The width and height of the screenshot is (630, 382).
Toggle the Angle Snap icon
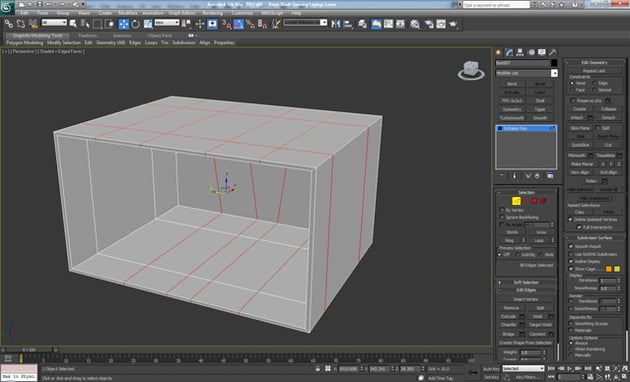238,24
